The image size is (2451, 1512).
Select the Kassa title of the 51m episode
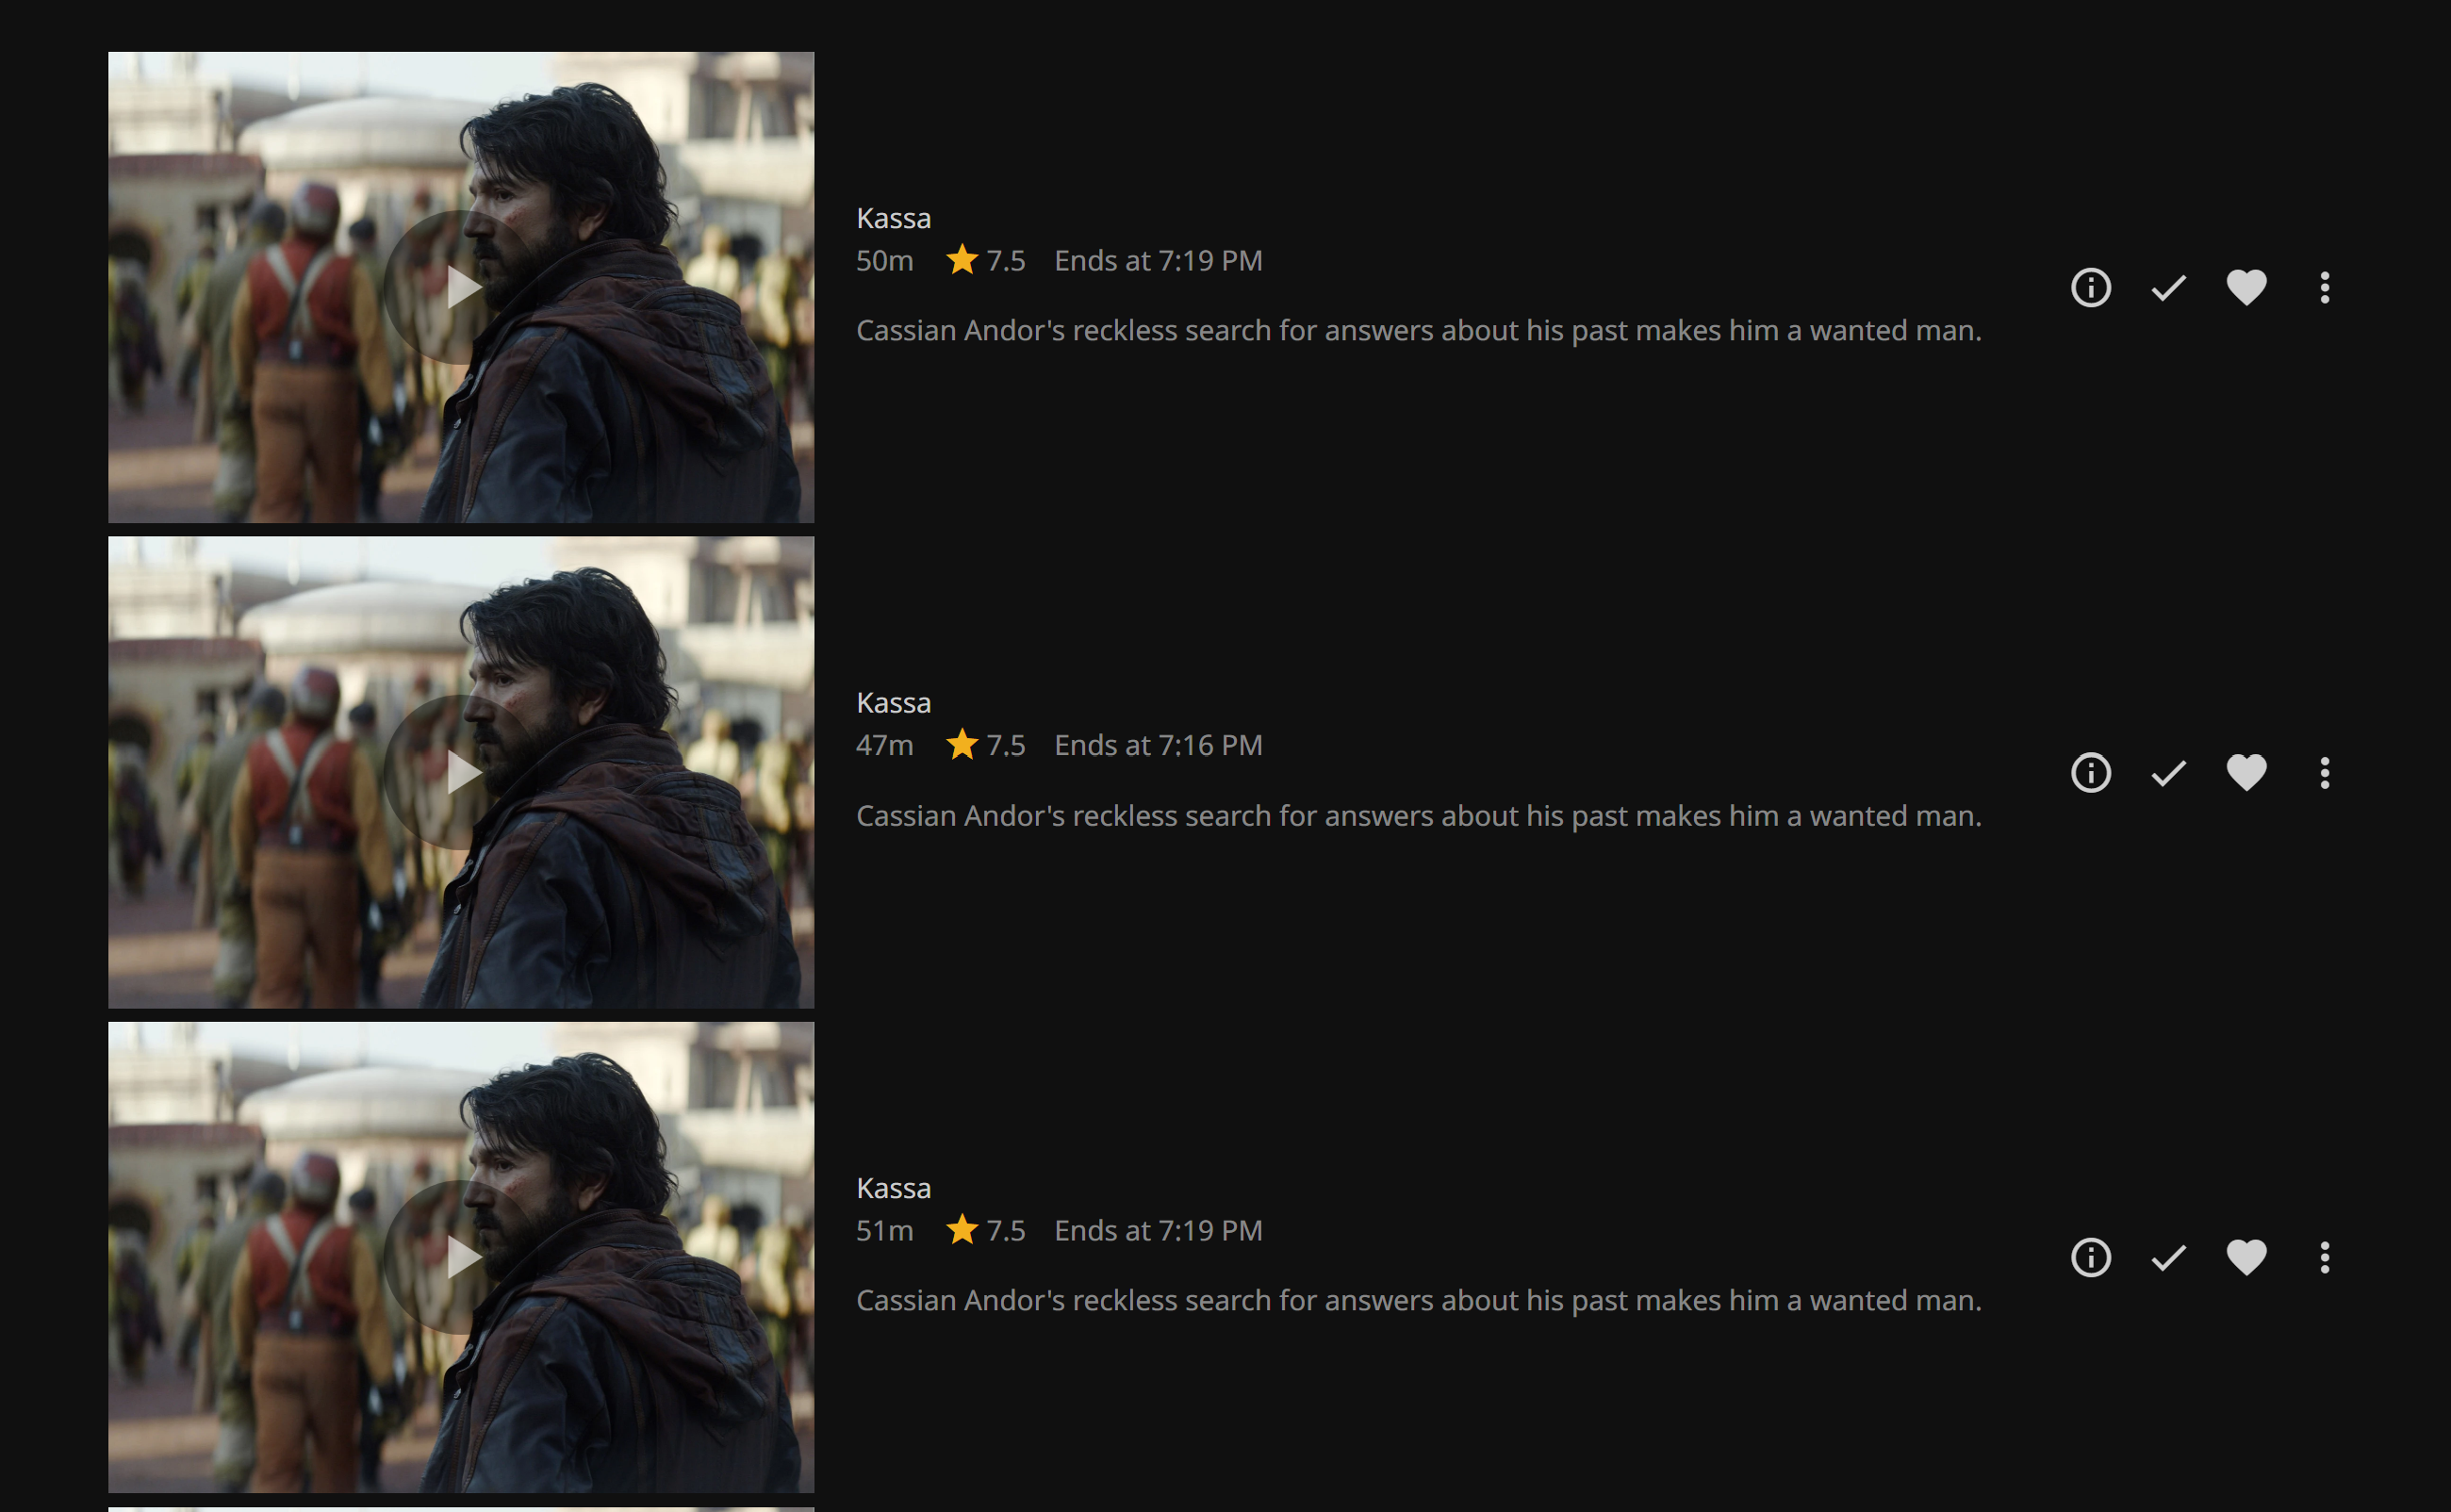coord(893,1188)
